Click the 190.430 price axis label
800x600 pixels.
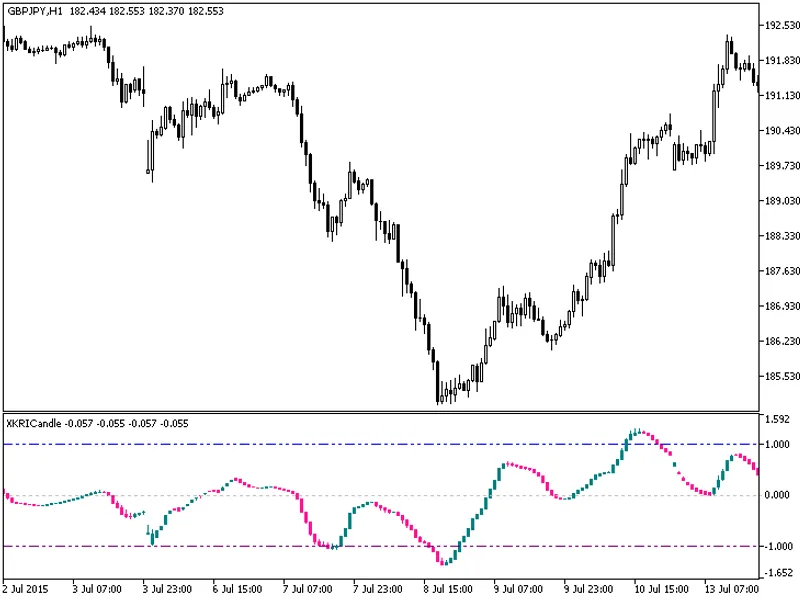pos(782,131)
